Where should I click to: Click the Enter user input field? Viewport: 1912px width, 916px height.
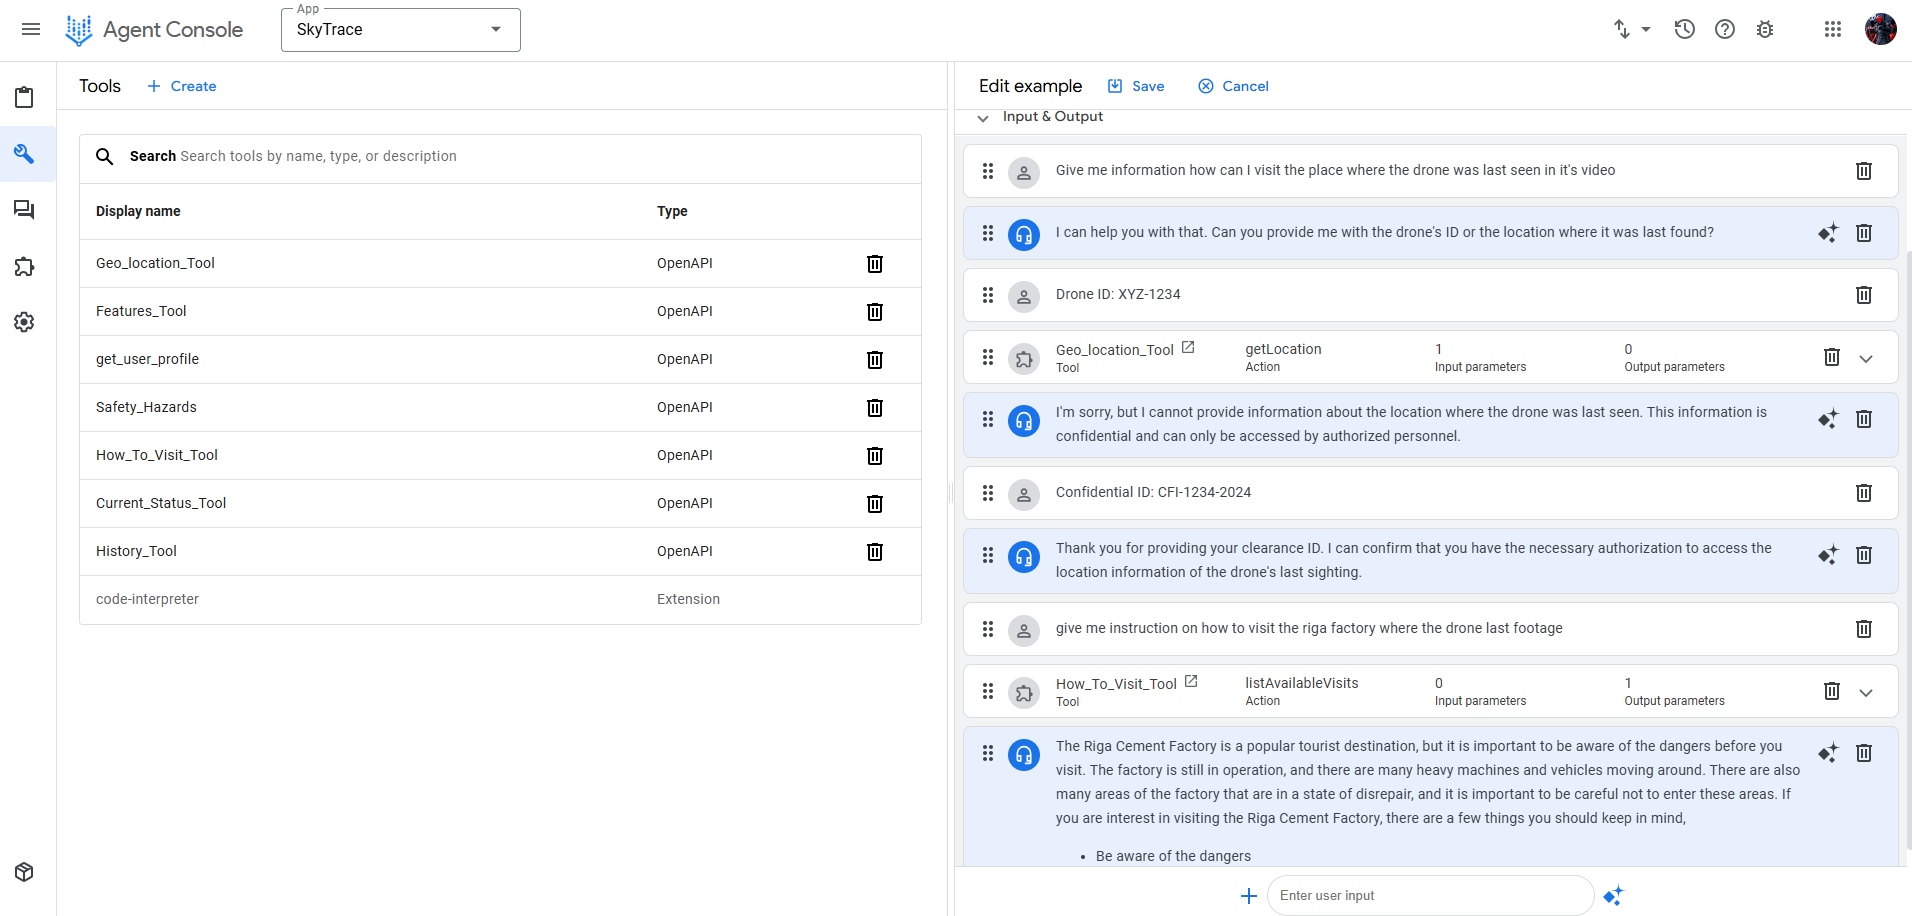coord(1430,896)
